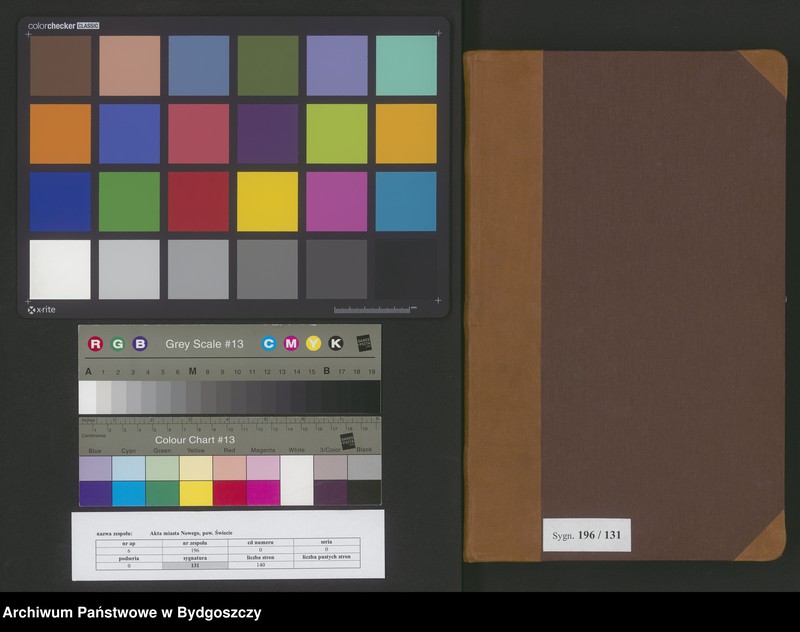Click the logo beside Grey Scale #13 title
Image resolution: width=800 pixels, height=632 pixels.
point(363,342)
